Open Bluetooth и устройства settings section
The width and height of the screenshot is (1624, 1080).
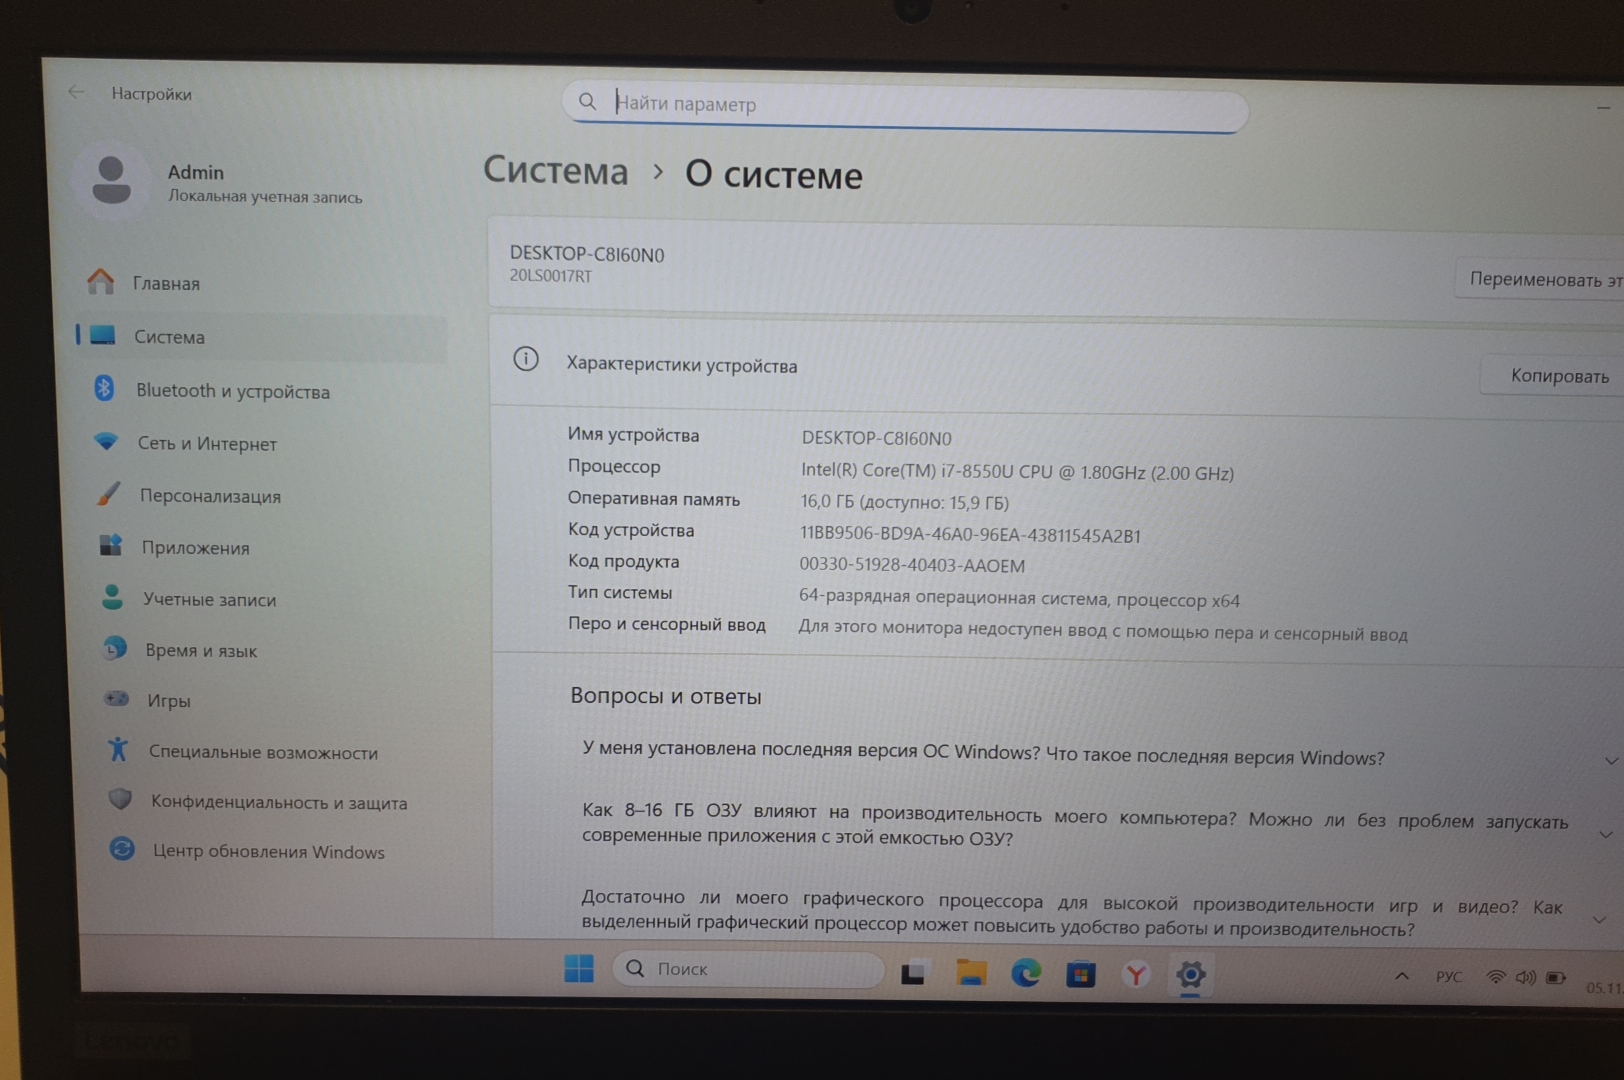point(232,391)
